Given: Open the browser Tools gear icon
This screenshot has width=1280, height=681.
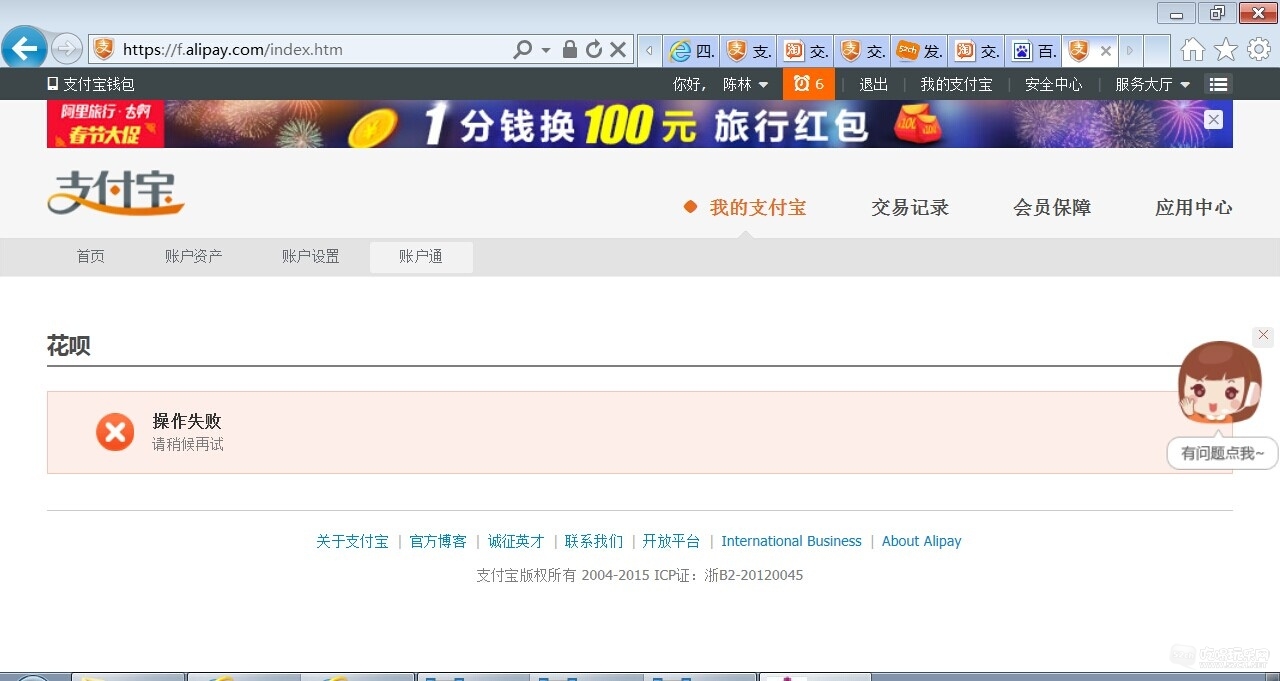Looking at the screenshot, I should pos(1258,49).
